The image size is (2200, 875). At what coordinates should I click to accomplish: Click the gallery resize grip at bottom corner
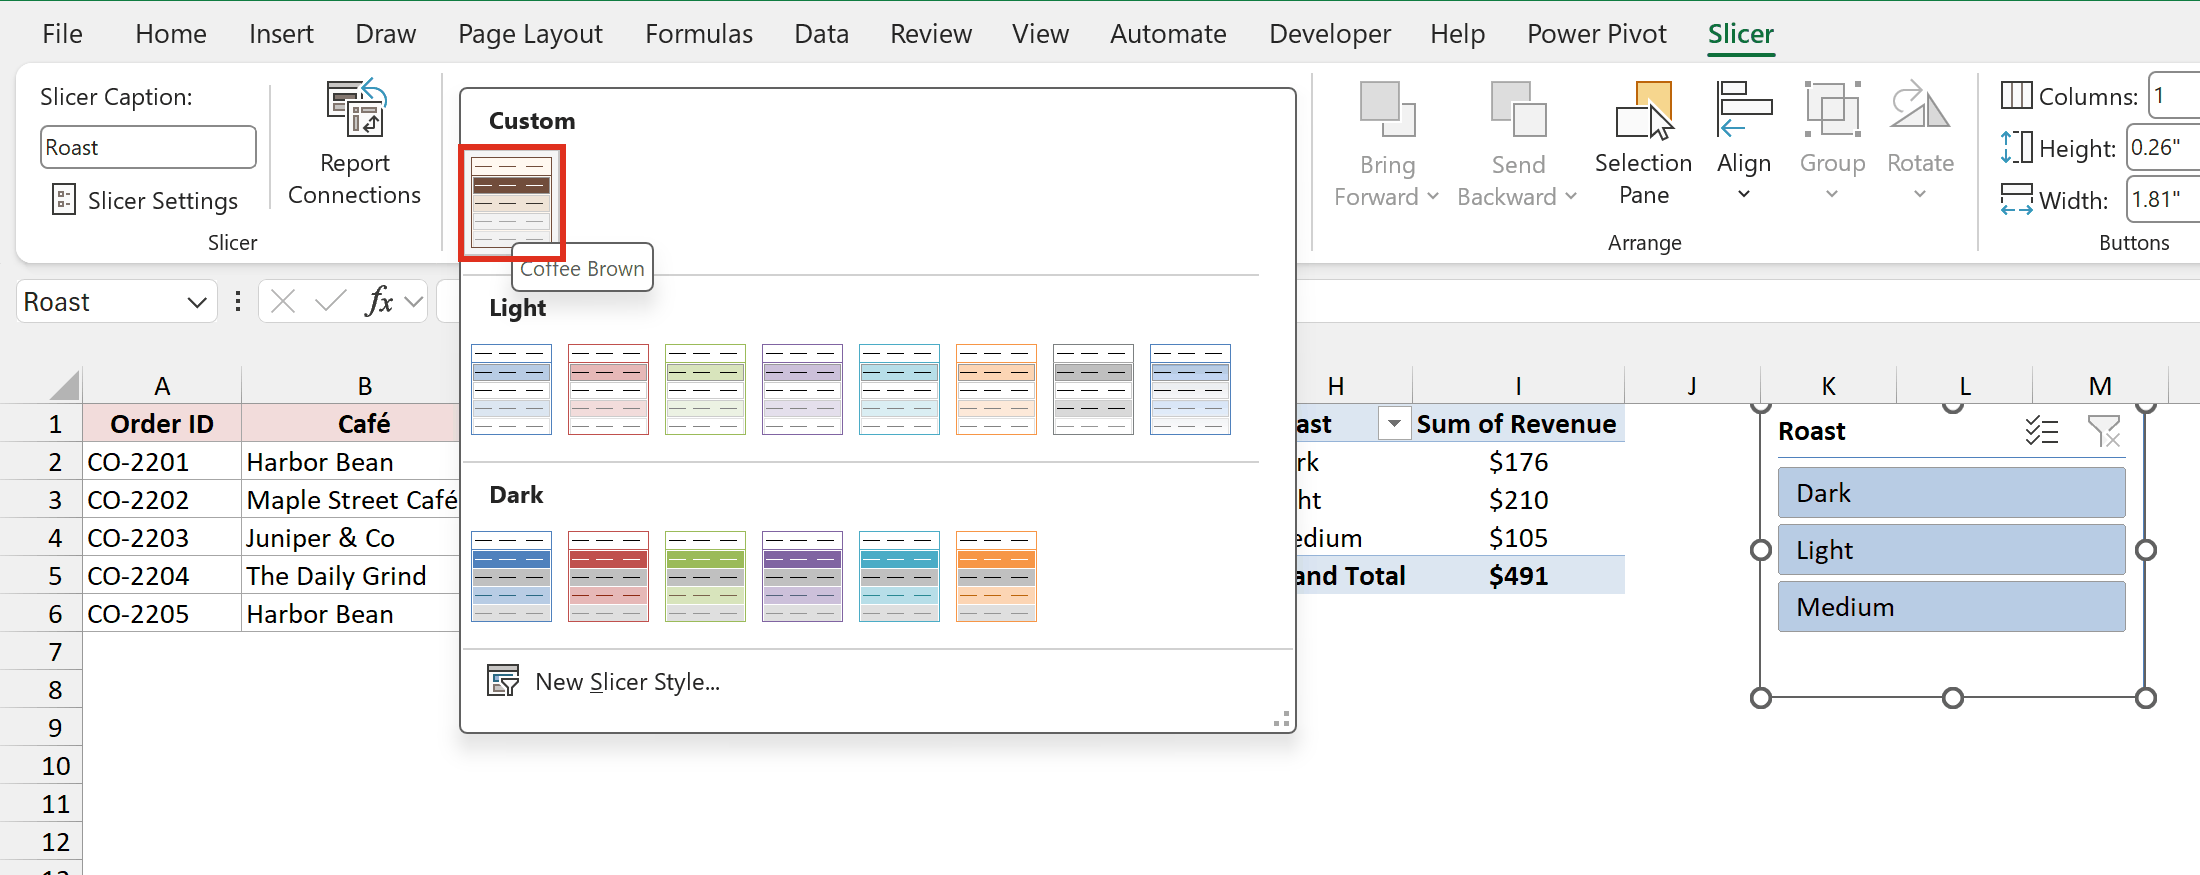click(x=1281, y=719)
